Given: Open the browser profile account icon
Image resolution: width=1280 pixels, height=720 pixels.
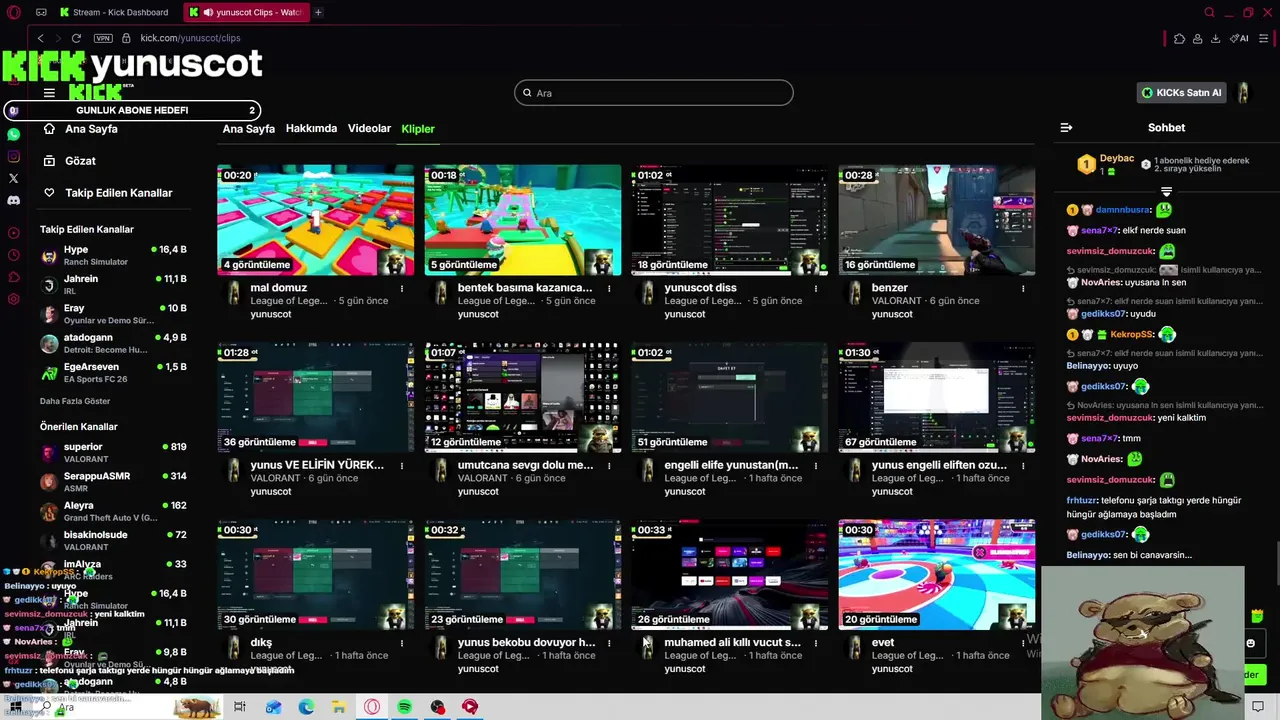Looking at the screenshot, I should click(x=1198, y=38).
